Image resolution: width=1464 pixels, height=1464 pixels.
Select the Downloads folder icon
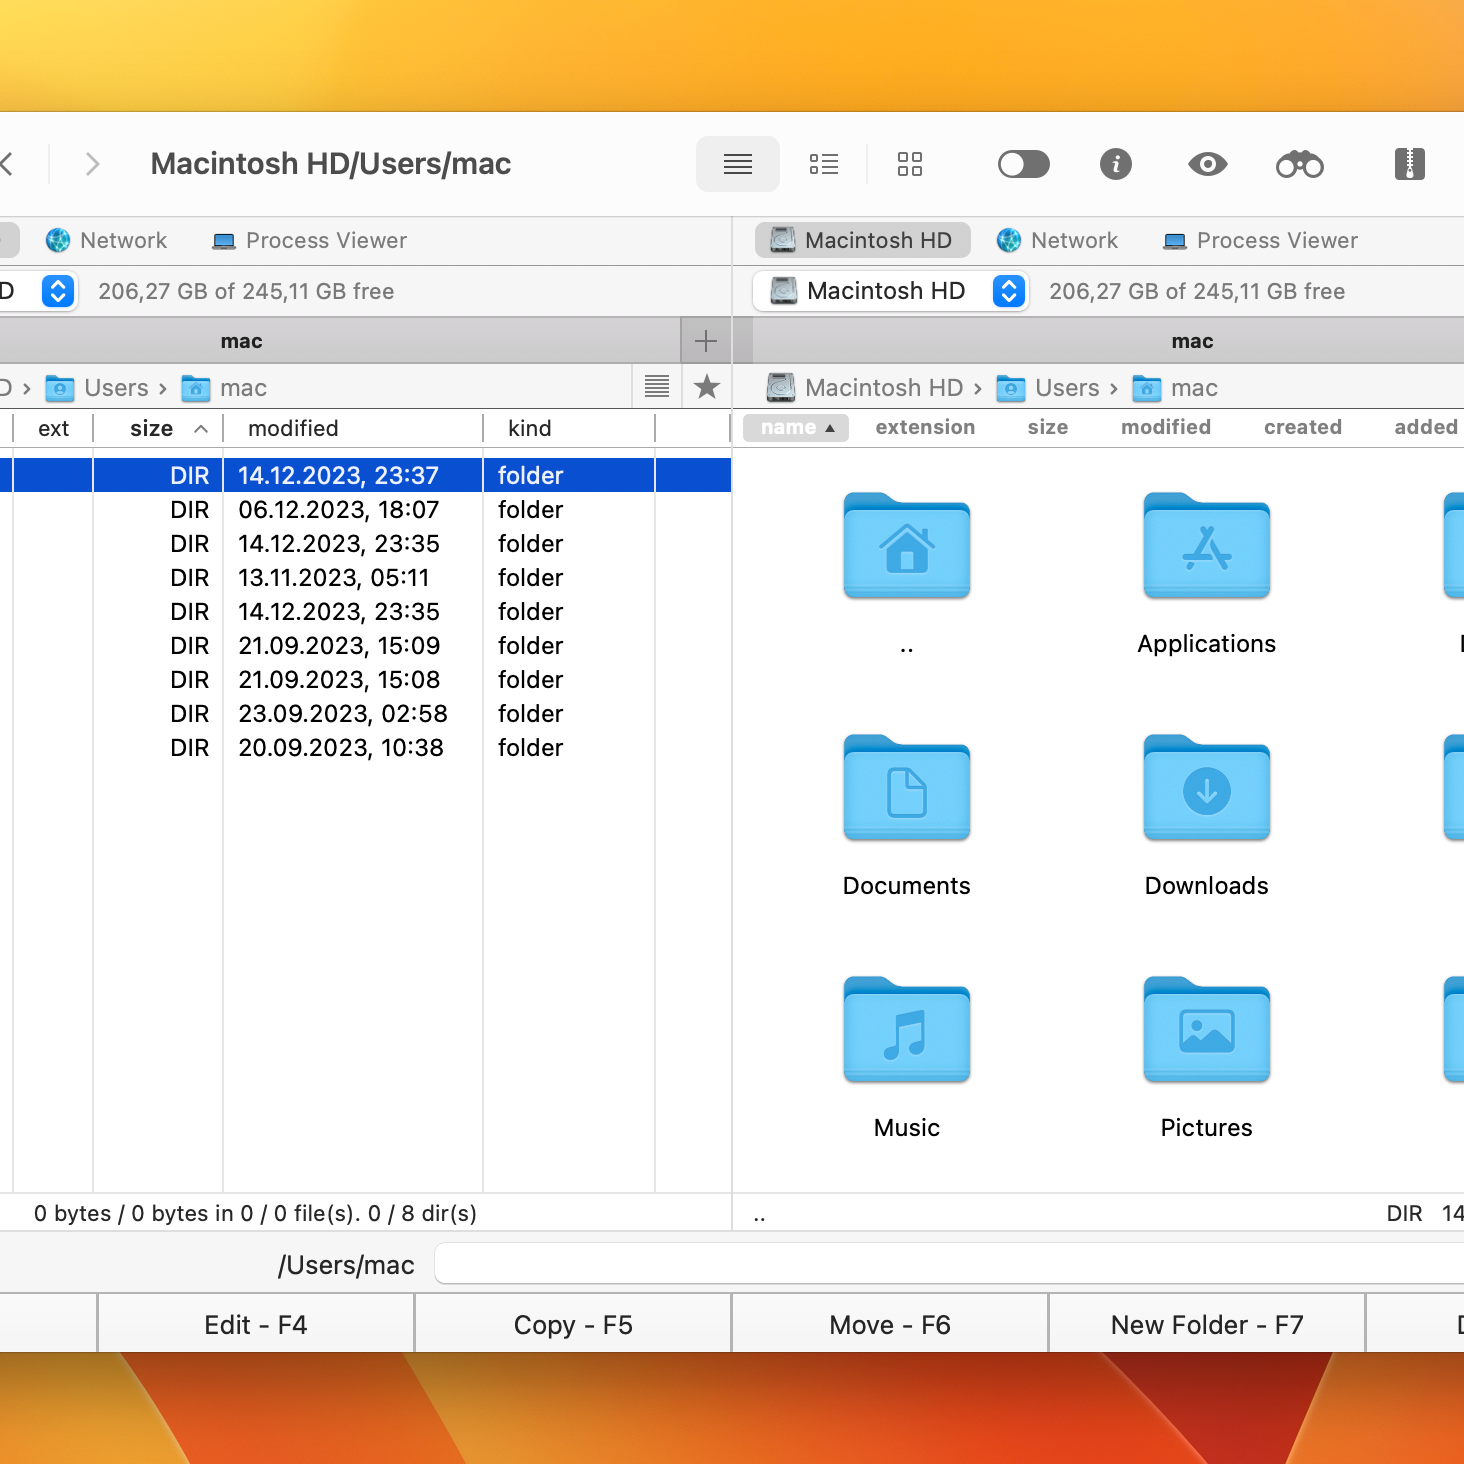1207,789
